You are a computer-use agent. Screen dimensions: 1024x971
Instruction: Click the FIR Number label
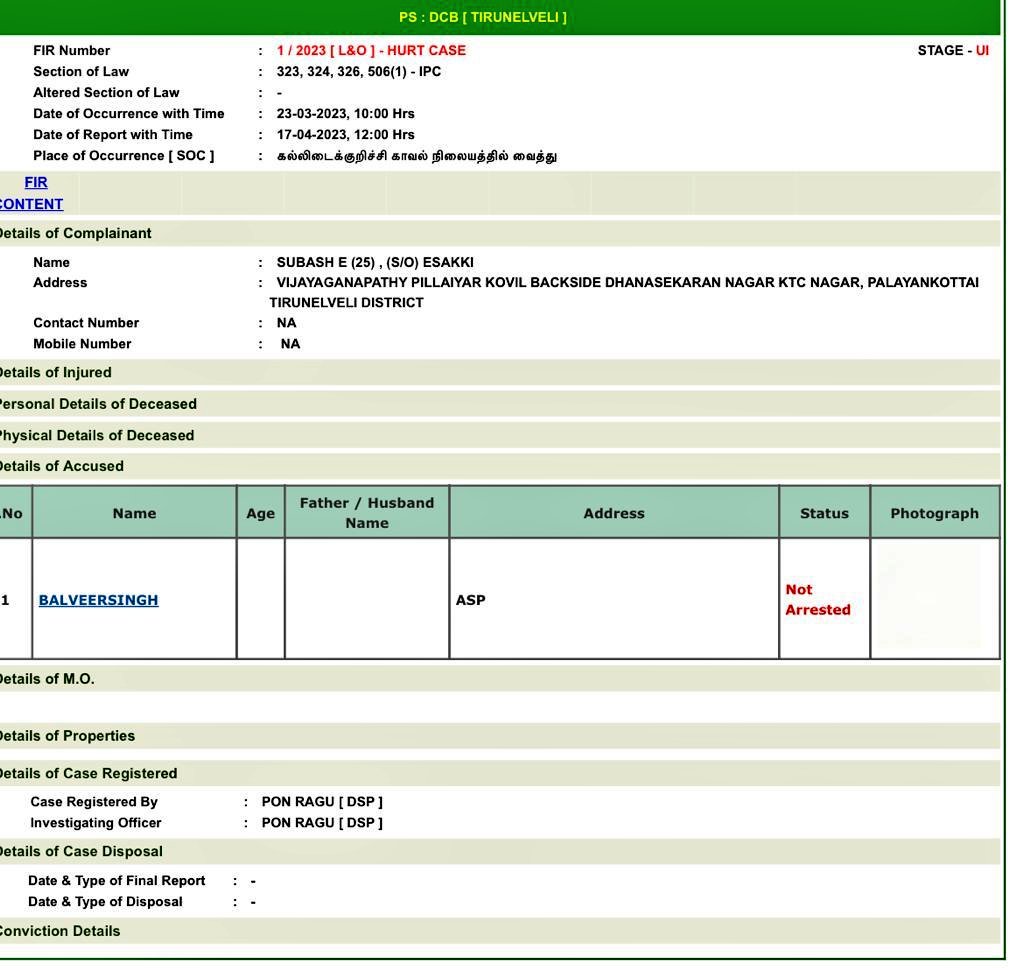coord(71,50)
